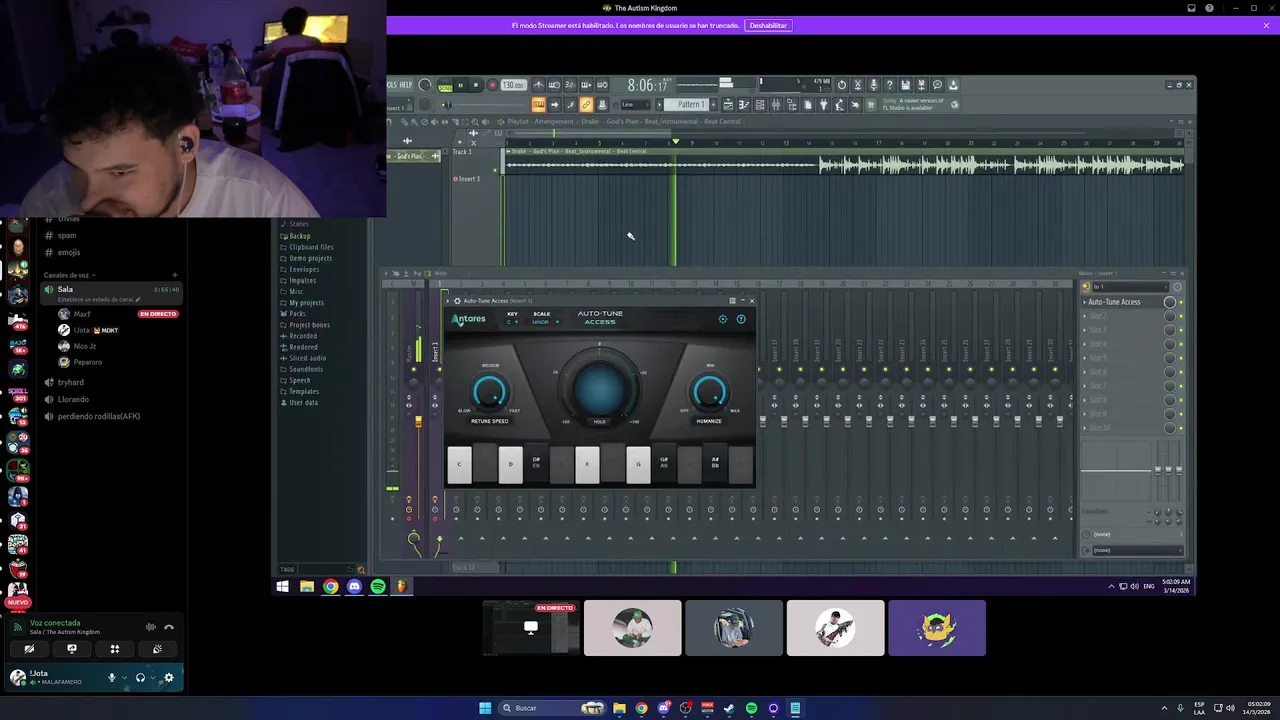Mute microphone in Discord user panel
Image resolution: width=1280 pixels, height=720 pixels.
(x=112, y=677)
